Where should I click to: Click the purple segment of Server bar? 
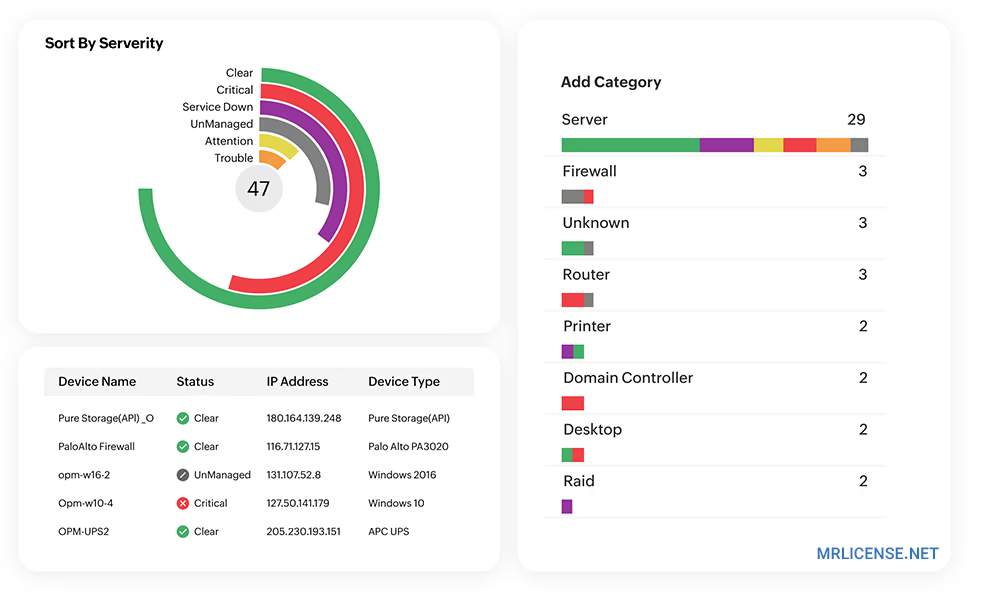point(726,145)
